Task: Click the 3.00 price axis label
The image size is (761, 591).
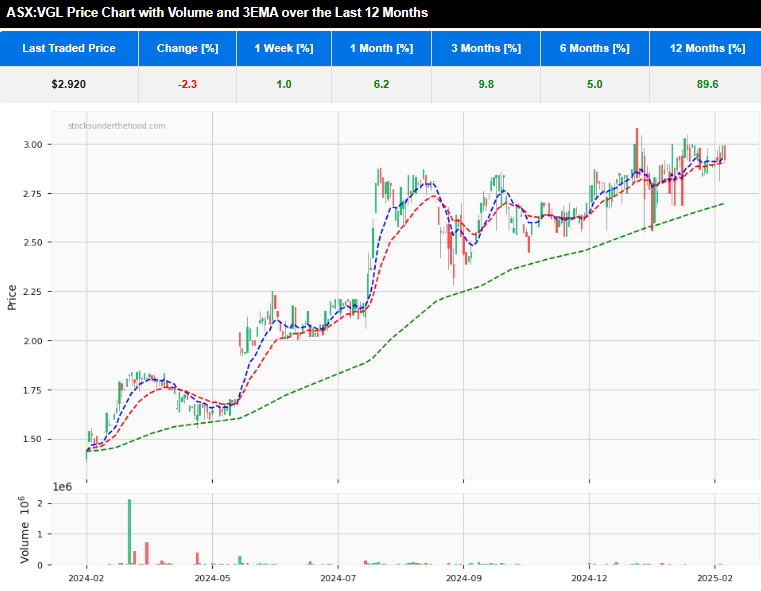Action: click(33, 145)
